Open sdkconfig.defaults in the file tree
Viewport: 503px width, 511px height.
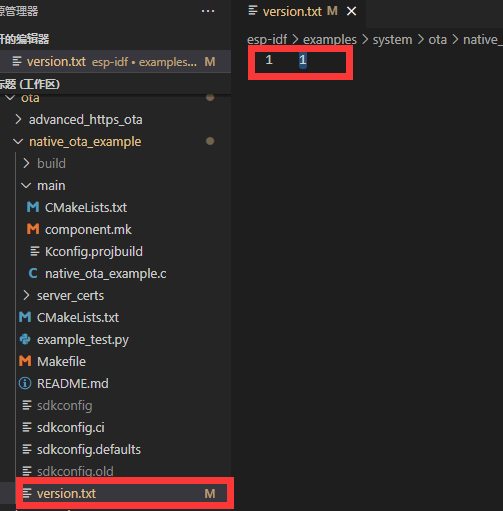[89, 449]
